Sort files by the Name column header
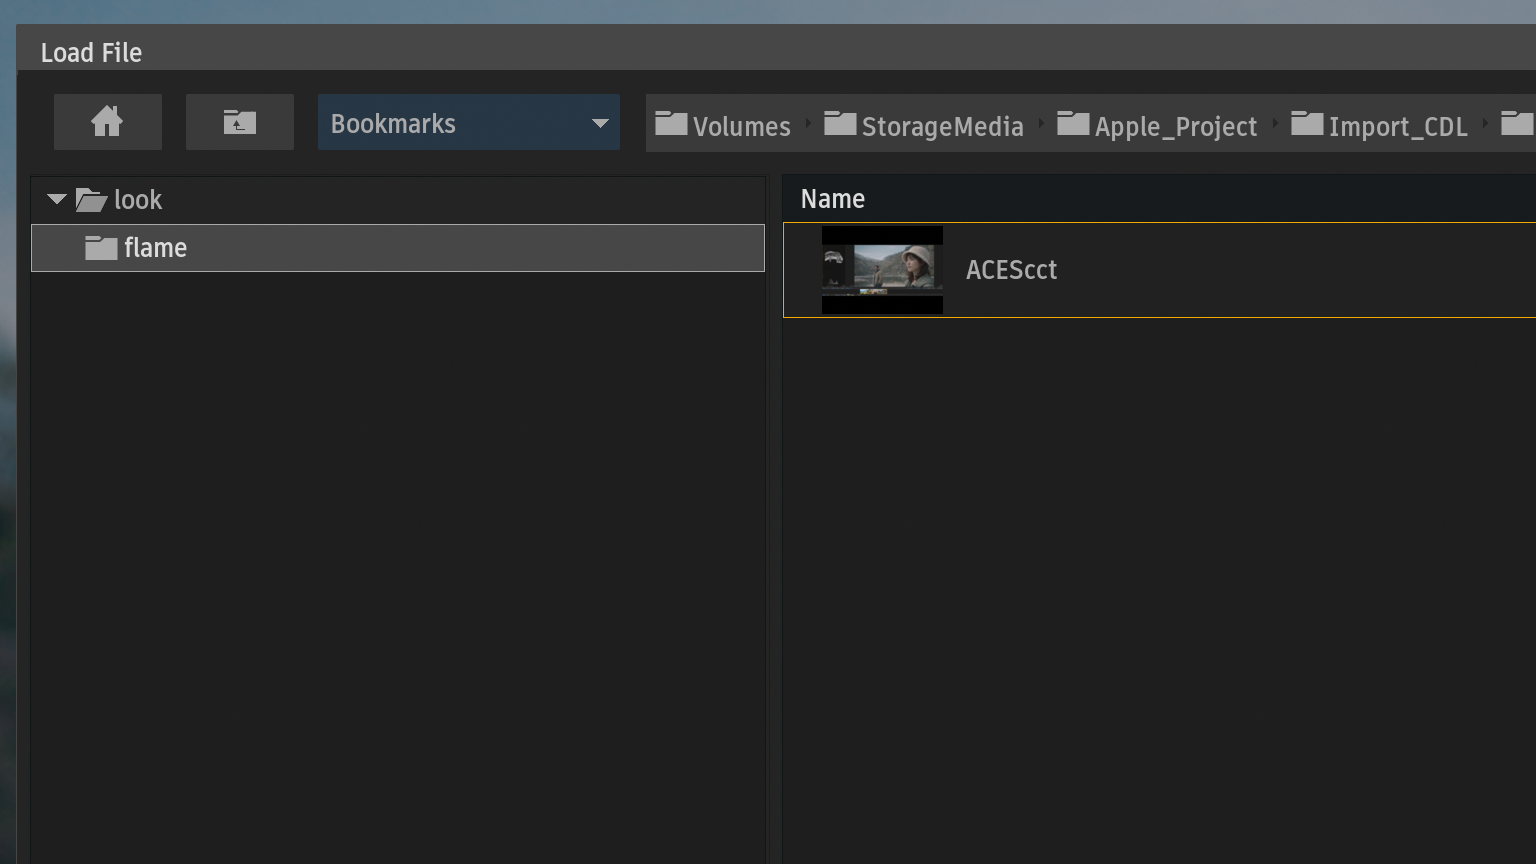The height and width of the screenshot is (864, 1536). click(833, 199)
